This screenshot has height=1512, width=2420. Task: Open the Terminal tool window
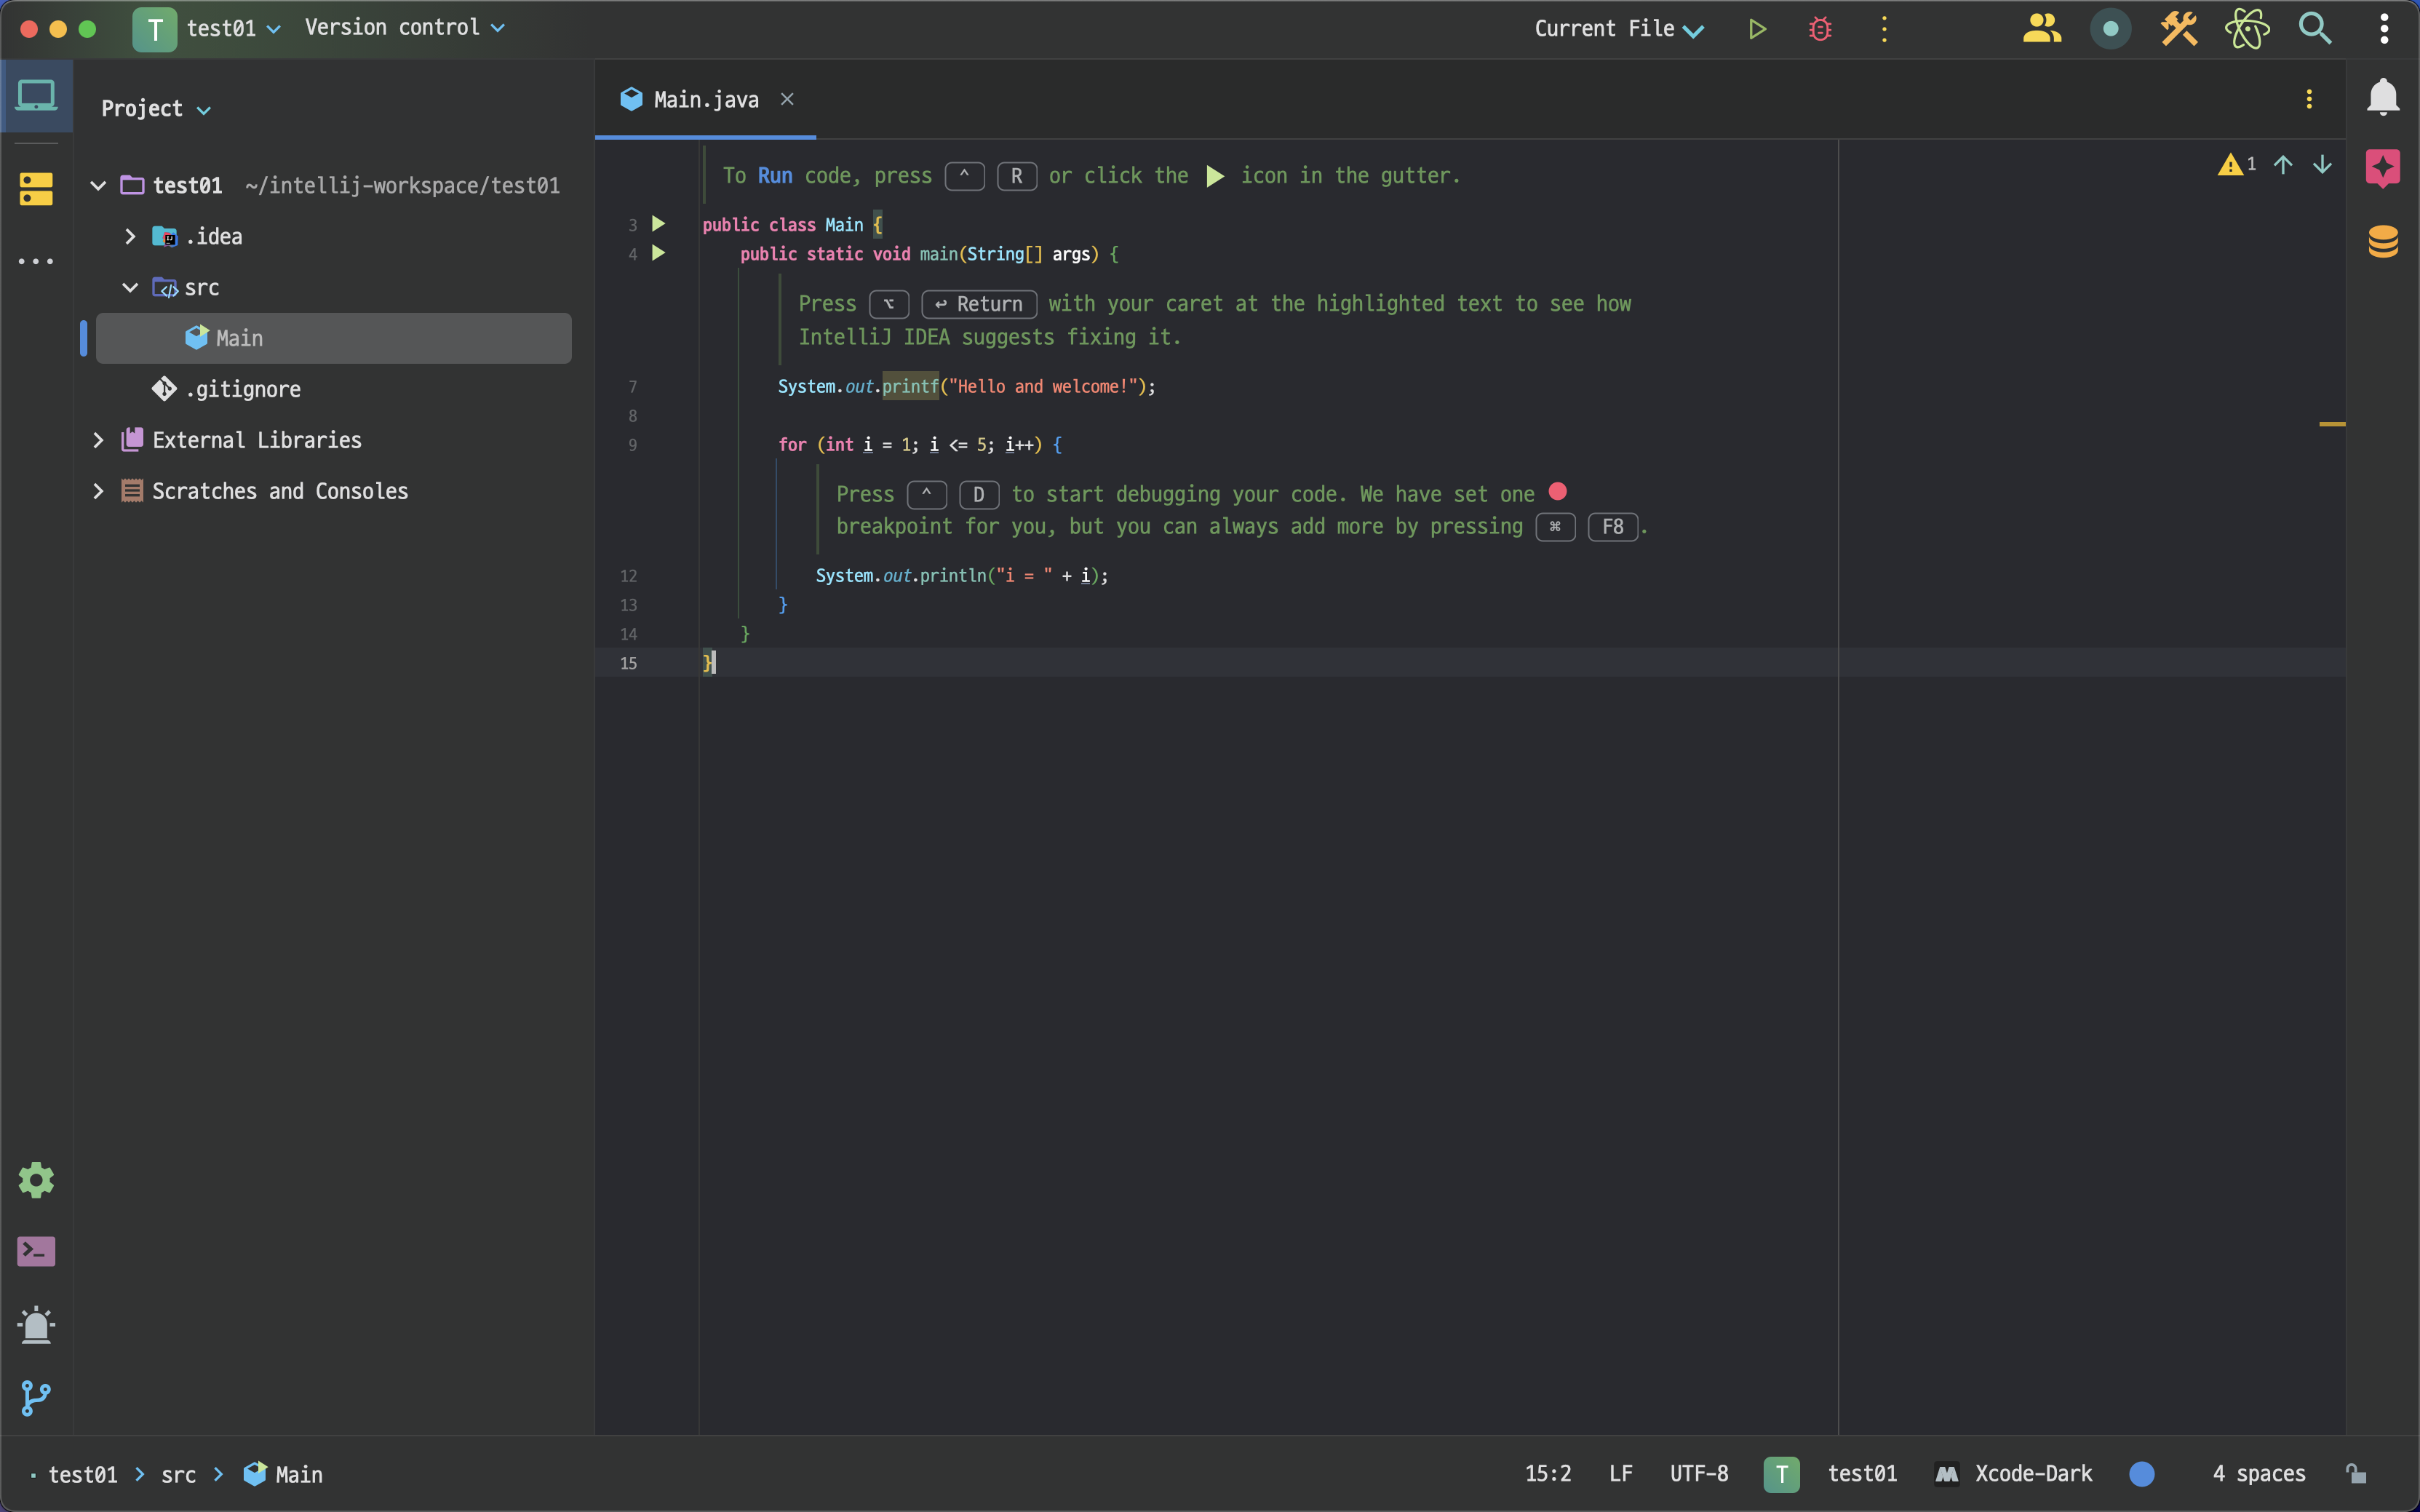36,1251
